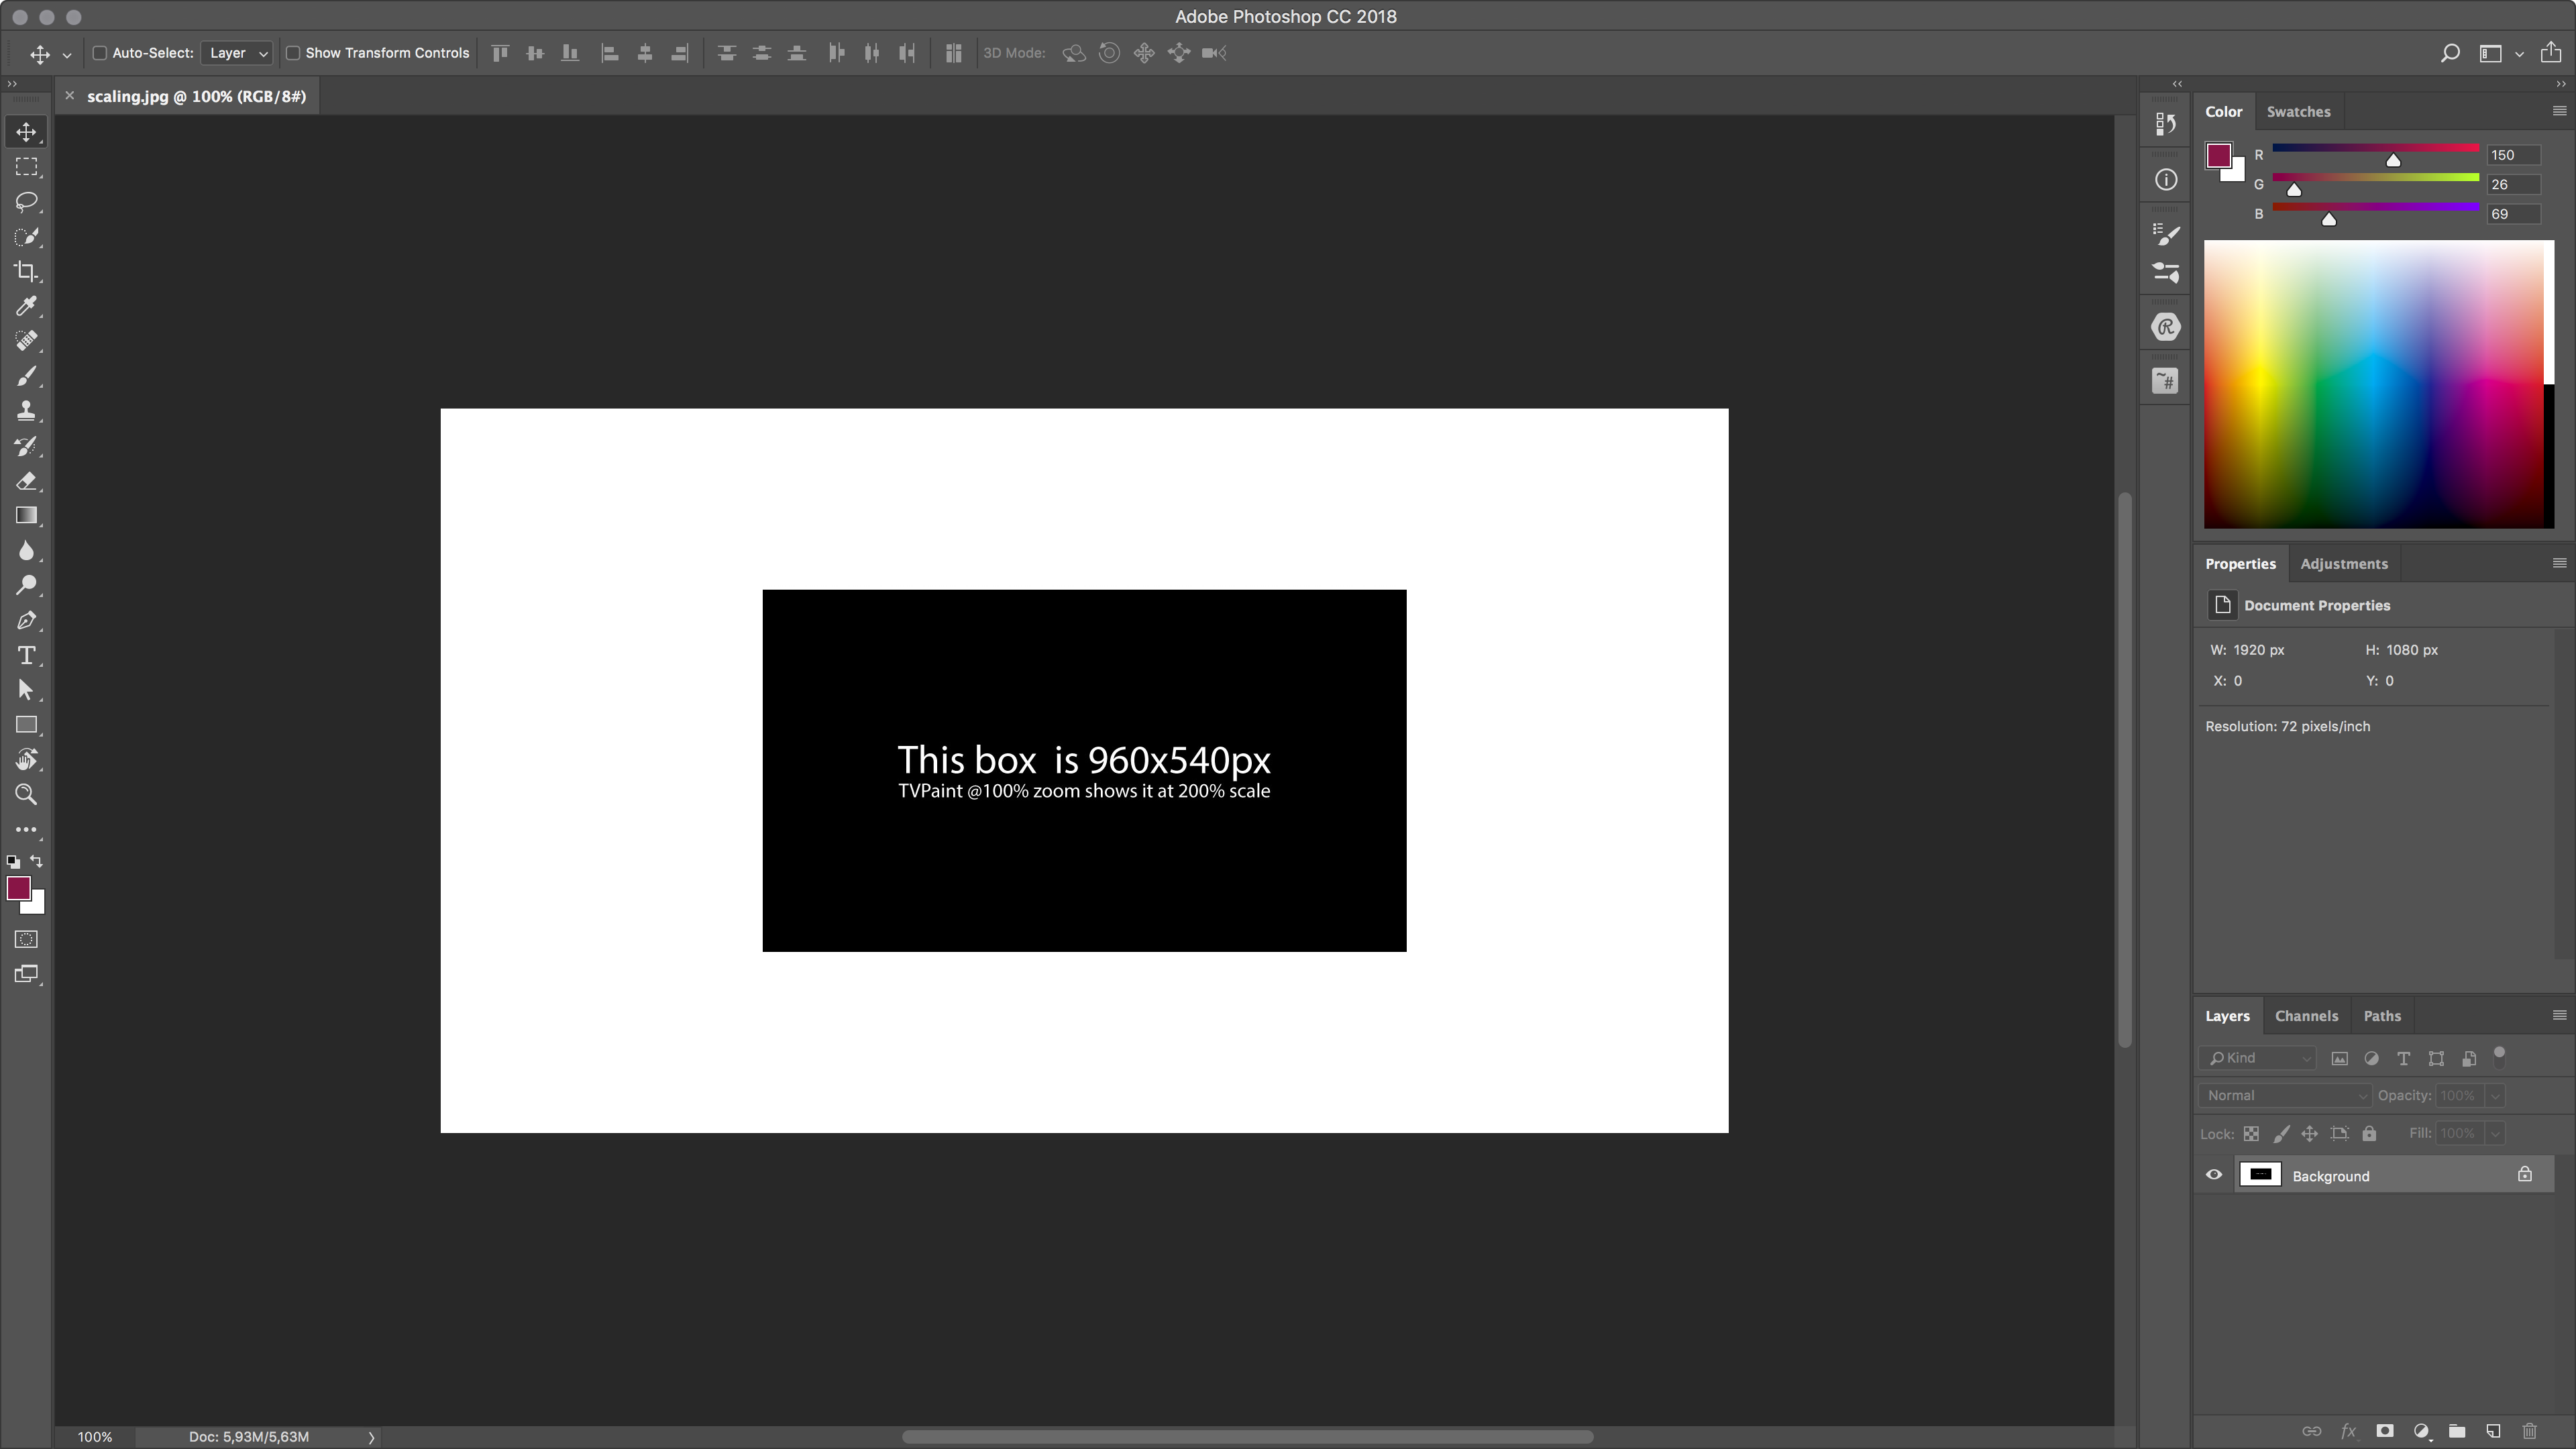This screenshot has height=1449, width=2576.
Task: Select the Clone Stamp tool
Action: pos(26,411)
